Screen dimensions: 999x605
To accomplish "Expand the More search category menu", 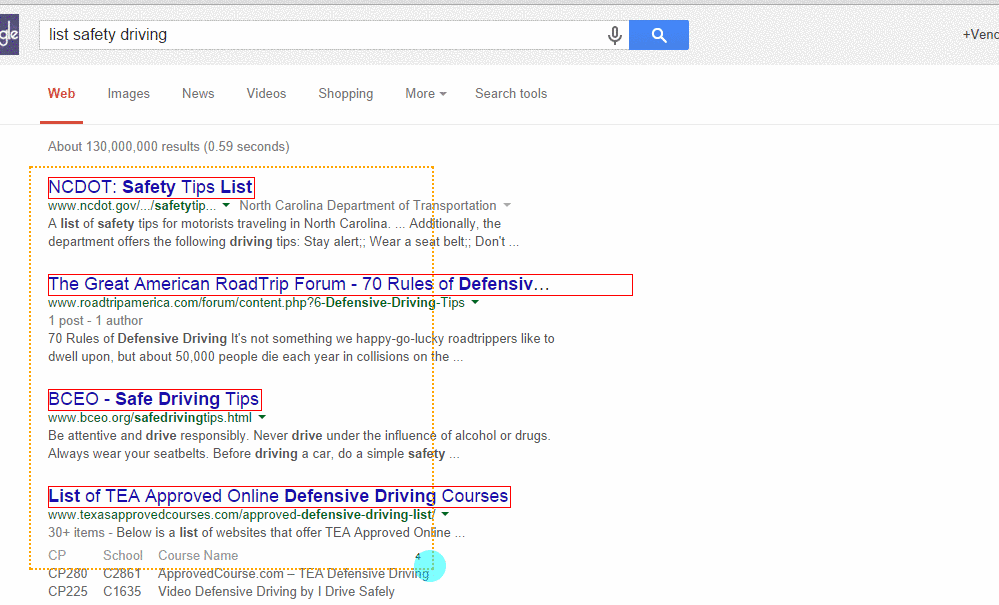I will click(x=426, y=94).
